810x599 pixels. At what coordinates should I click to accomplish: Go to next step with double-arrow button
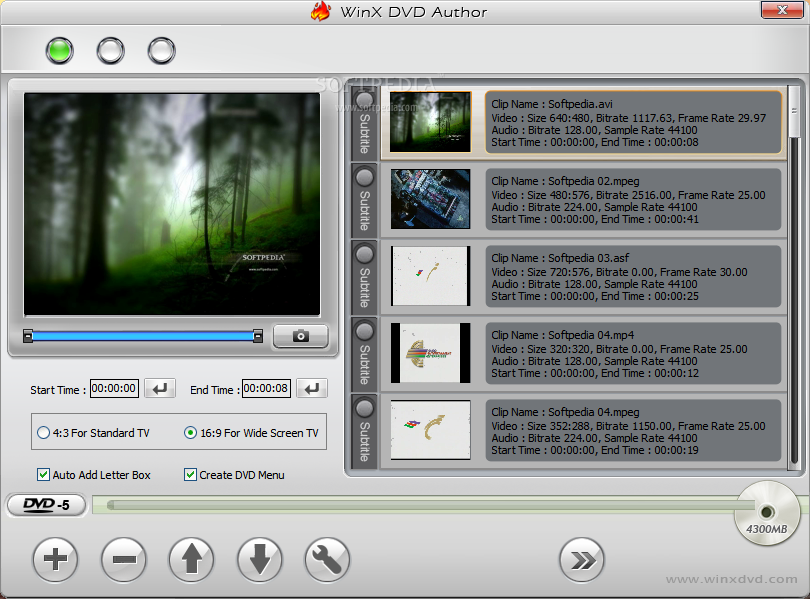click(582, 559)
